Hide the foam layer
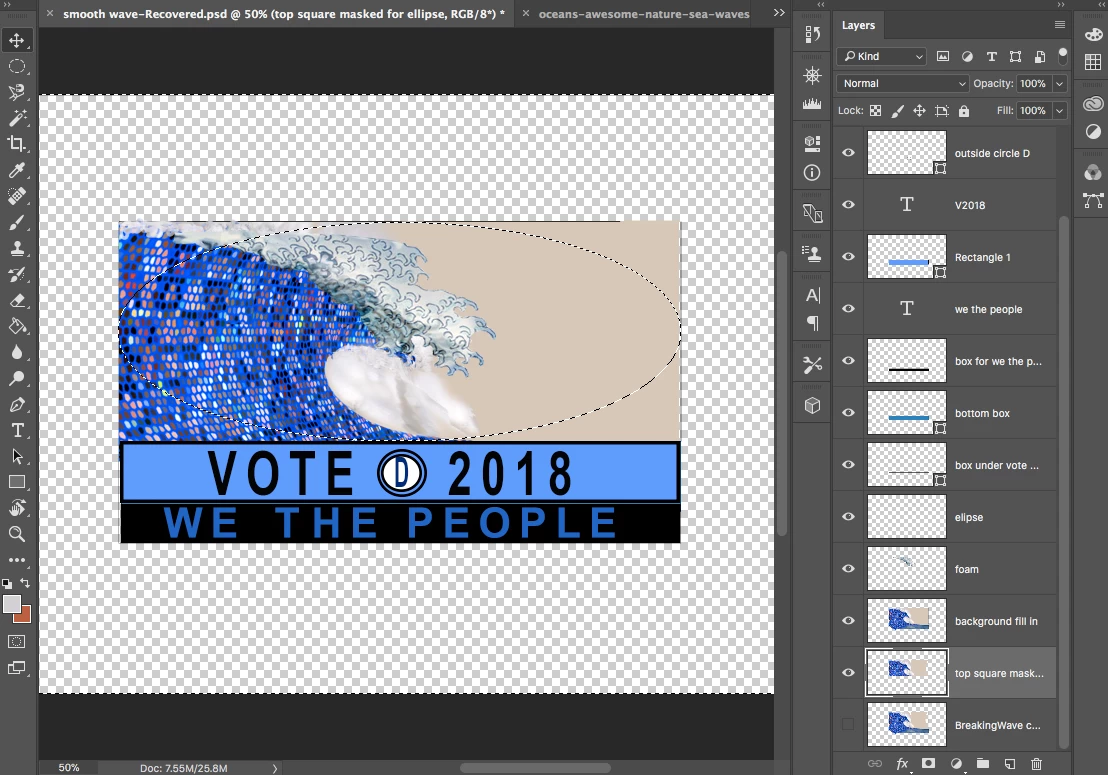This screenshot has height=775, width=1108. click(x=848, y=569)
